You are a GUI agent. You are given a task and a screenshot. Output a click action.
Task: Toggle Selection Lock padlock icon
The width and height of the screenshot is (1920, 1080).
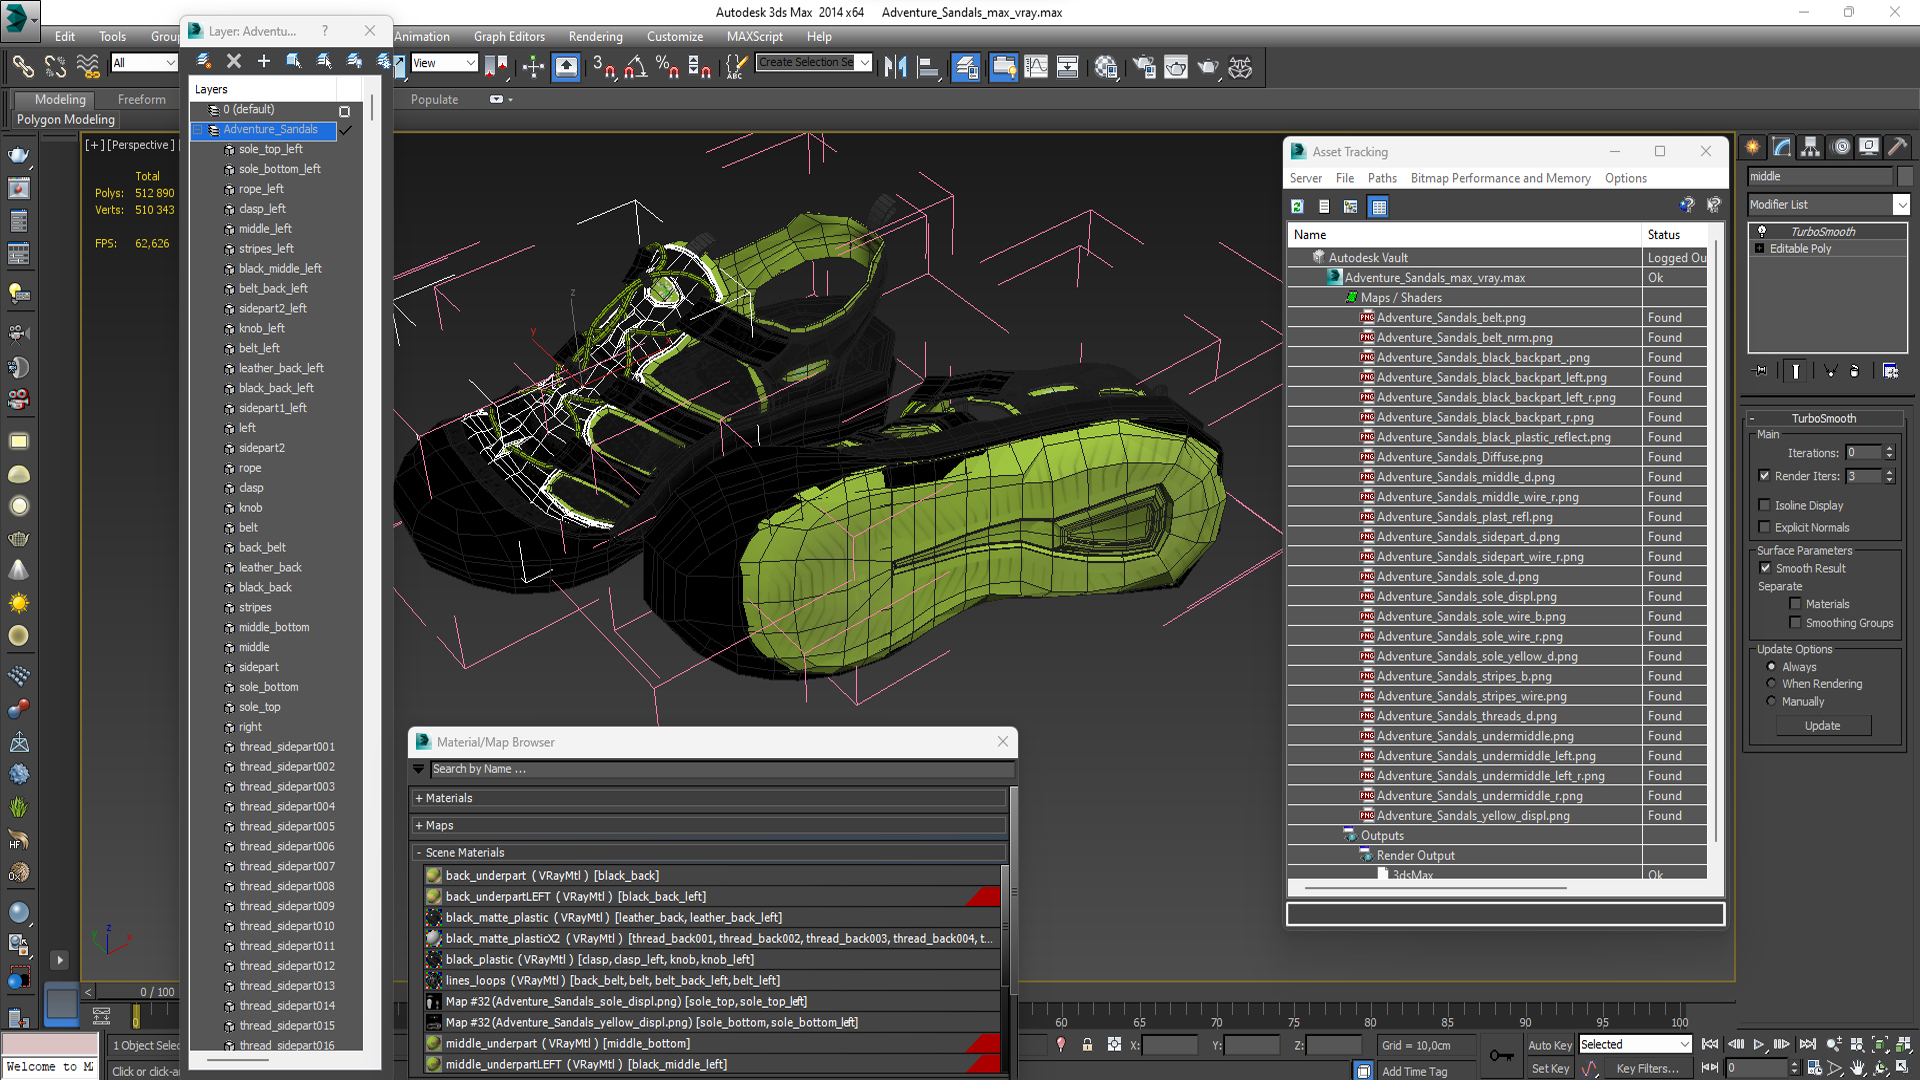coord(1087,1044)
